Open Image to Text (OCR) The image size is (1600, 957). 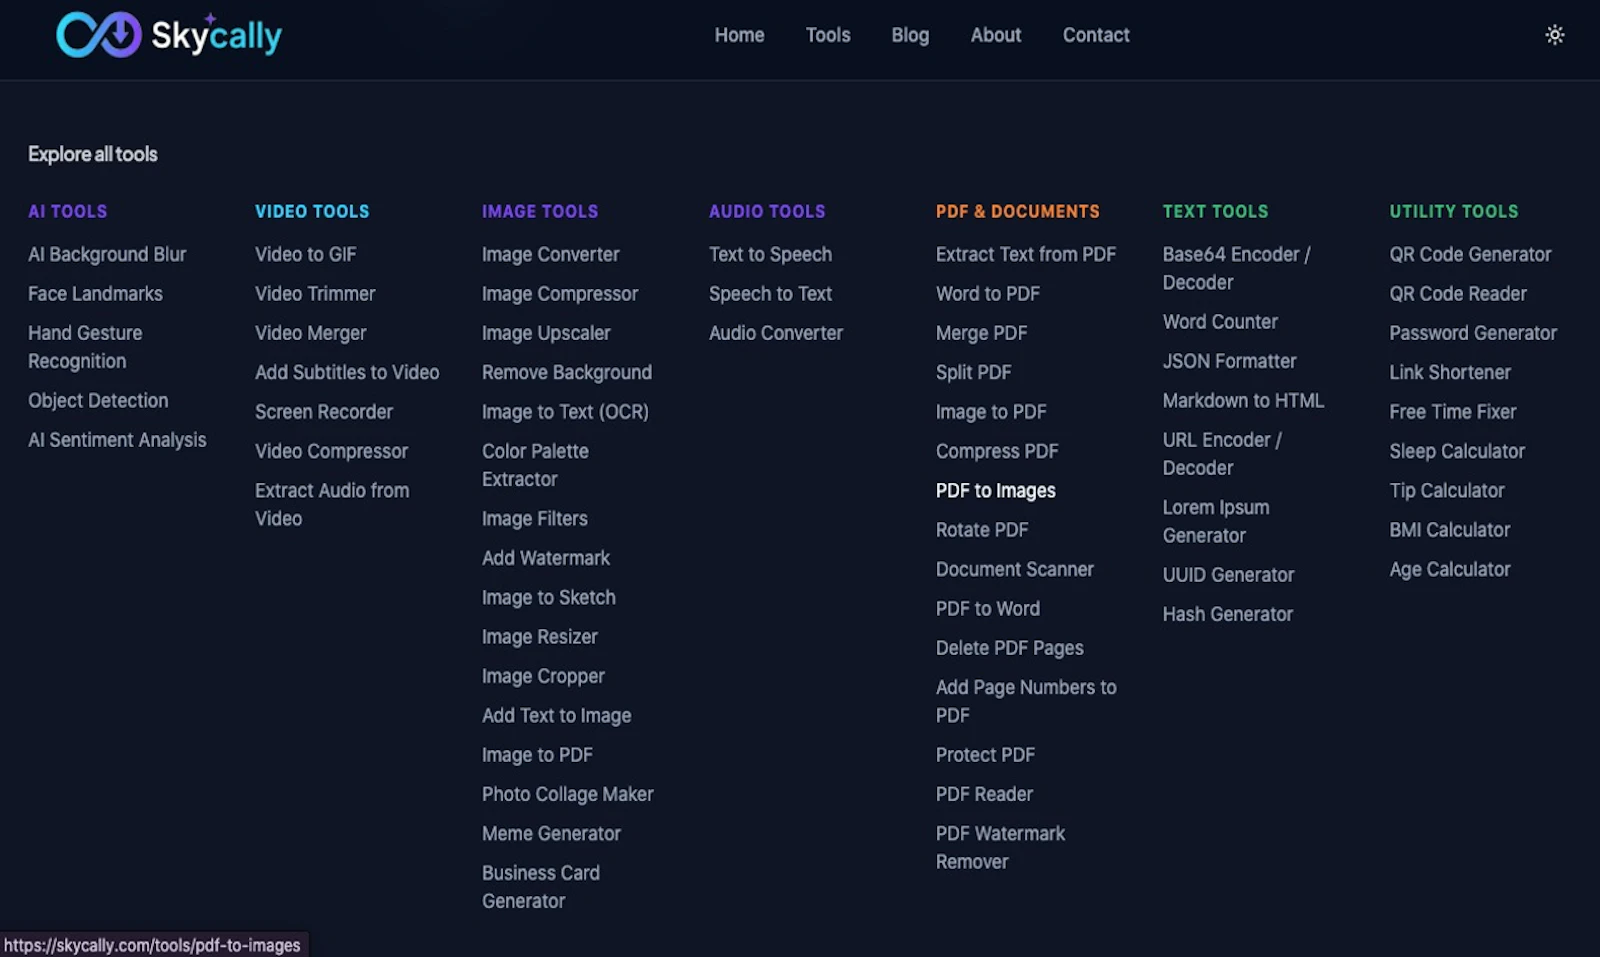point(565,412)
